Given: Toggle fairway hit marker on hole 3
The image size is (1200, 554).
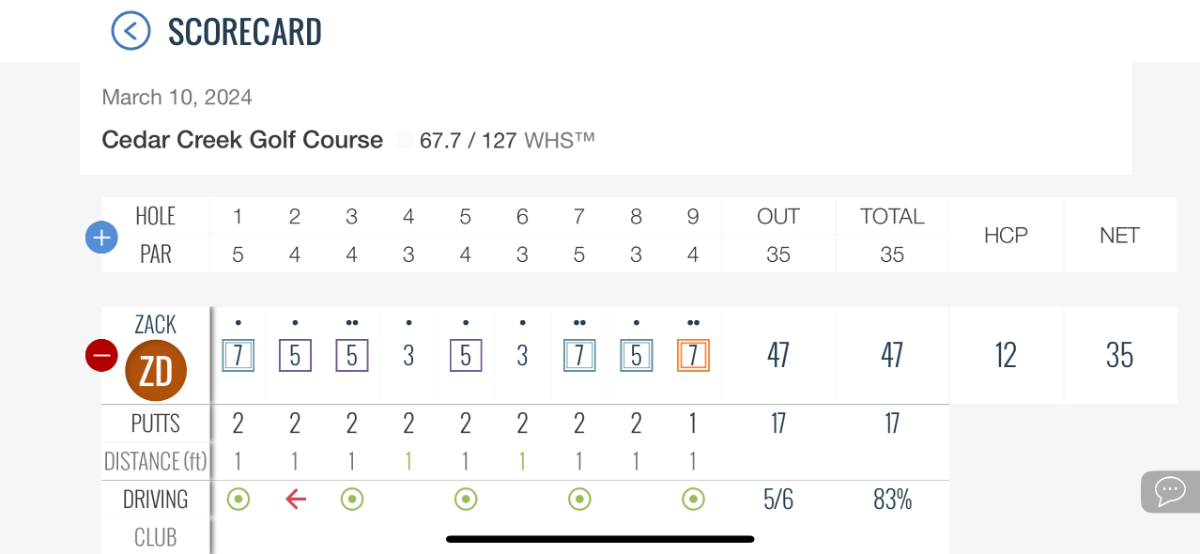Looking at the screenshot, I should (352, 499).
